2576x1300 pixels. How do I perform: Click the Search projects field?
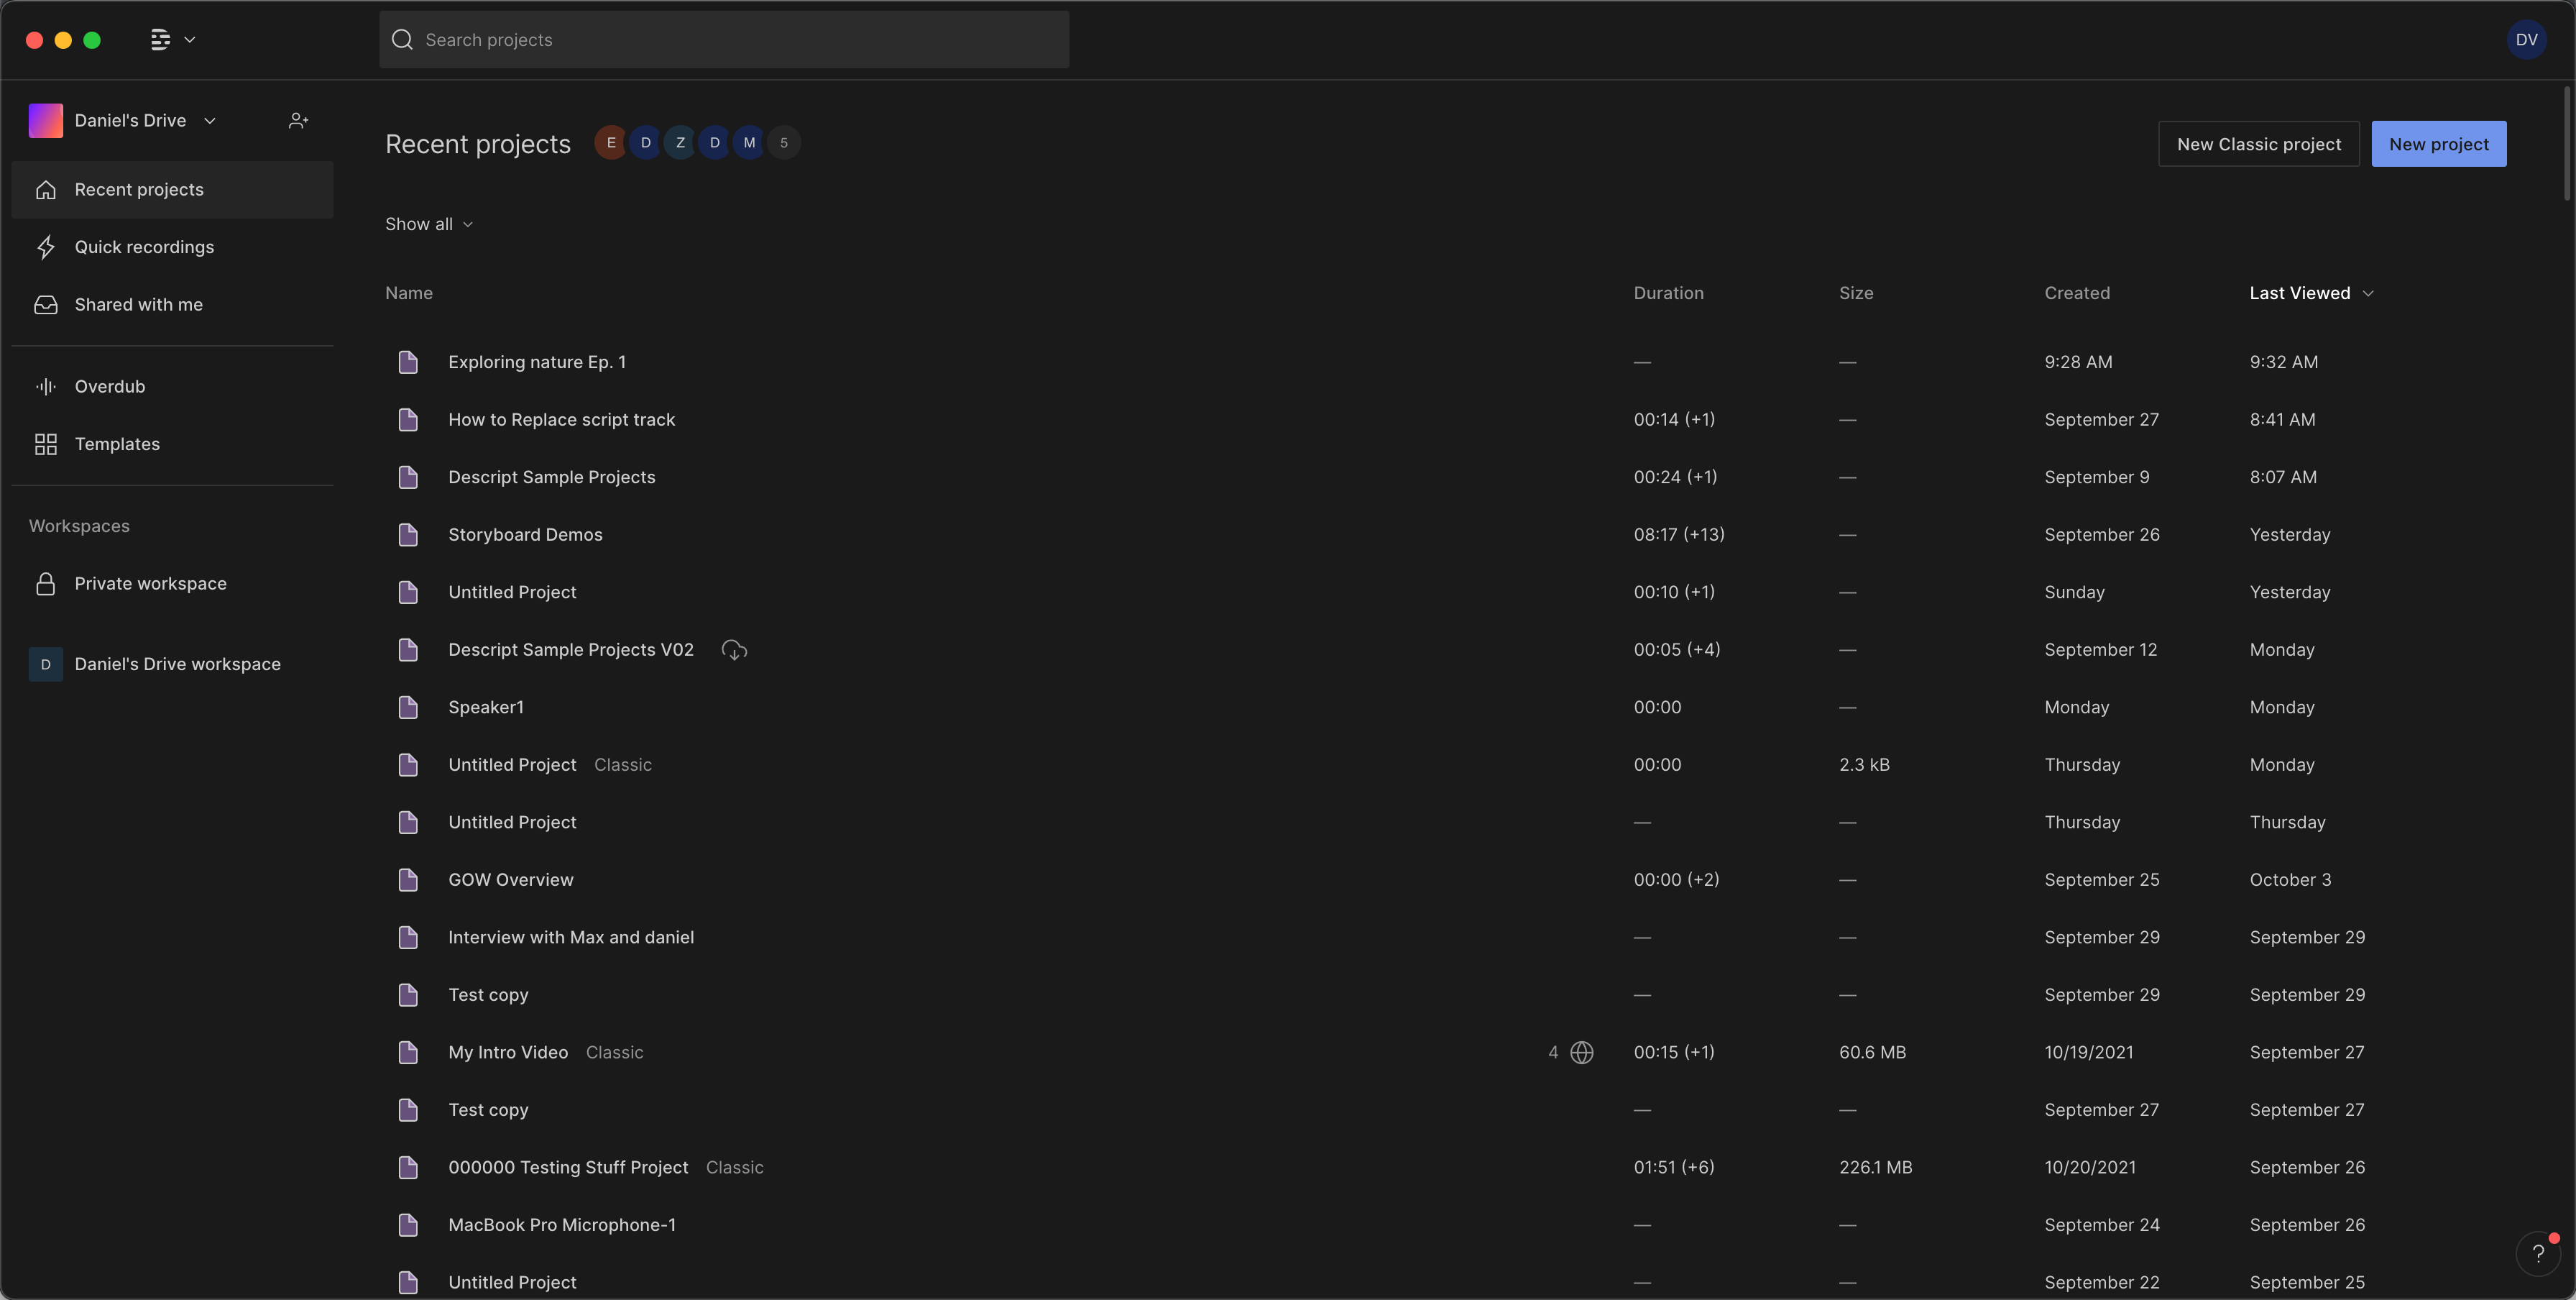pos(724,40)
